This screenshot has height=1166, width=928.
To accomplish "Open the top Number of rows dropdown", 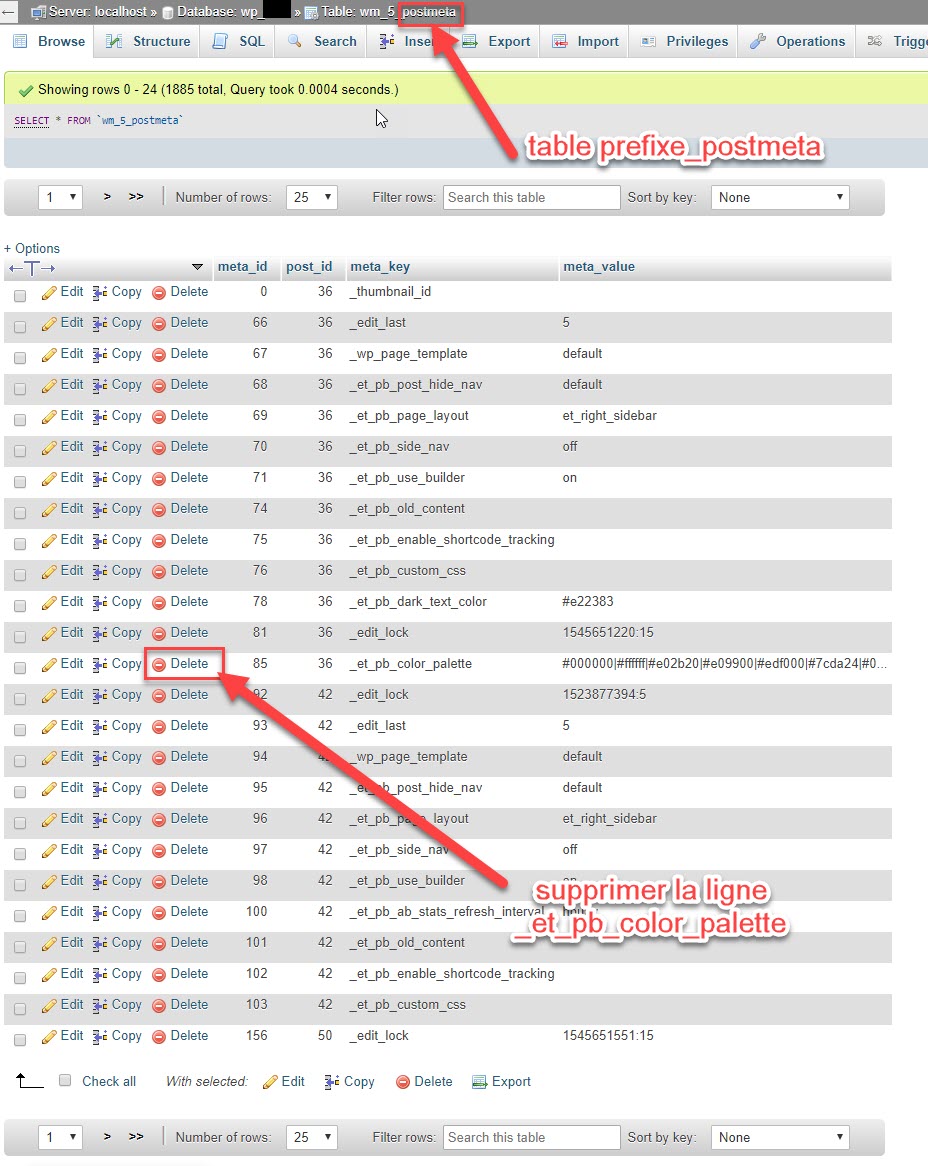I will pos(311,197).
